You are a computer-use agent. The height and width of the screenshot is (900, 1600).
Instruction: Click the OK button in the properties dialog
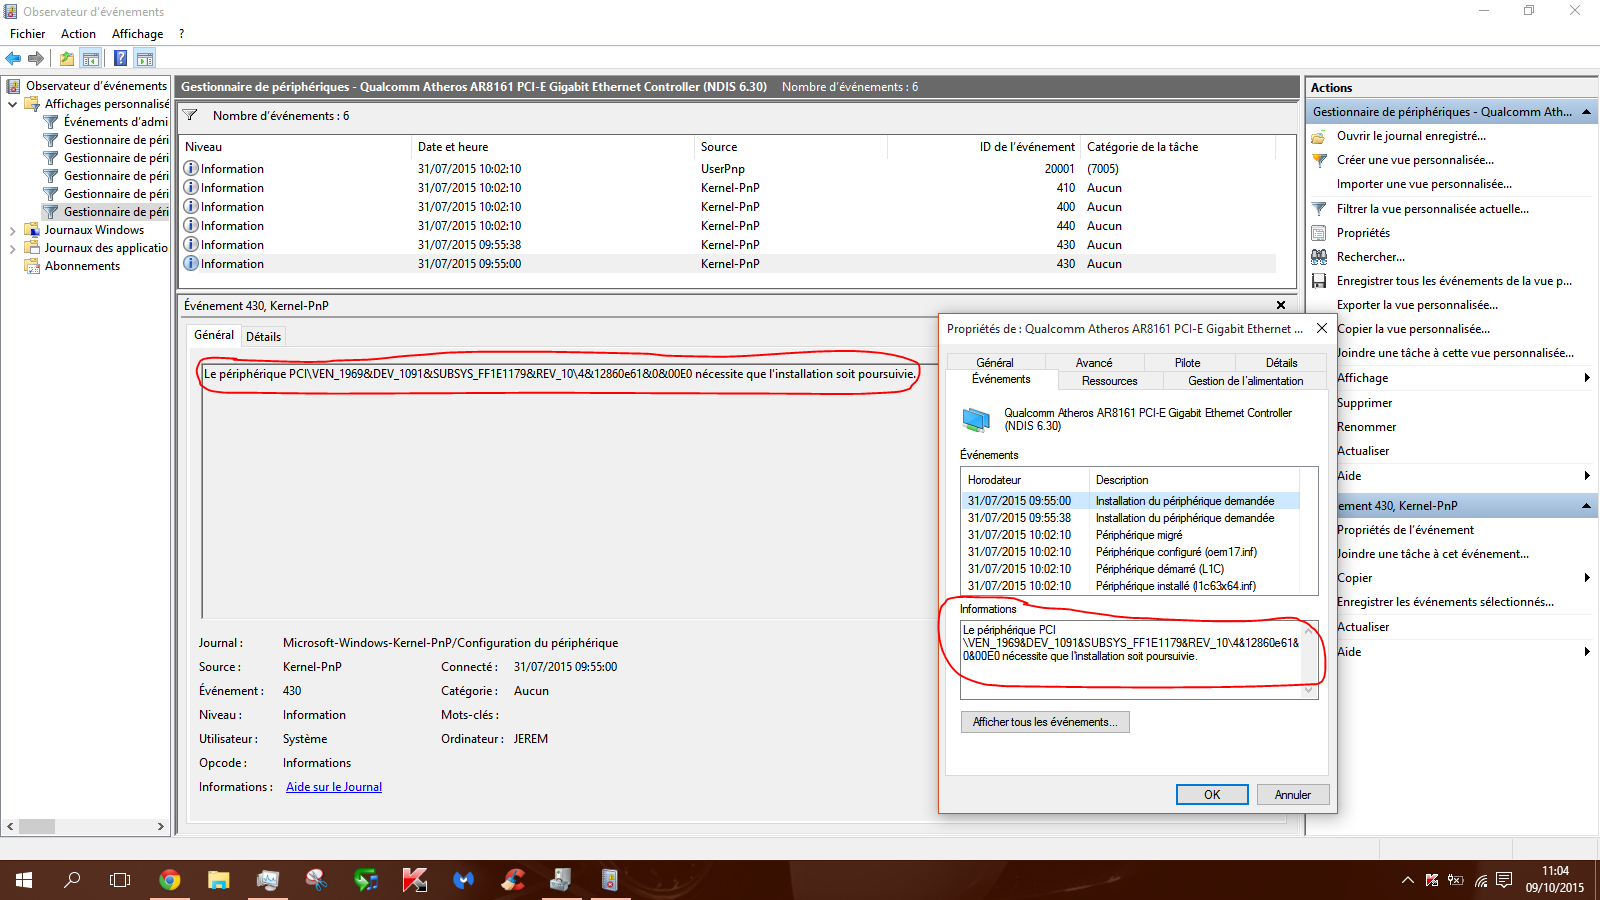tap(1212, 795)
